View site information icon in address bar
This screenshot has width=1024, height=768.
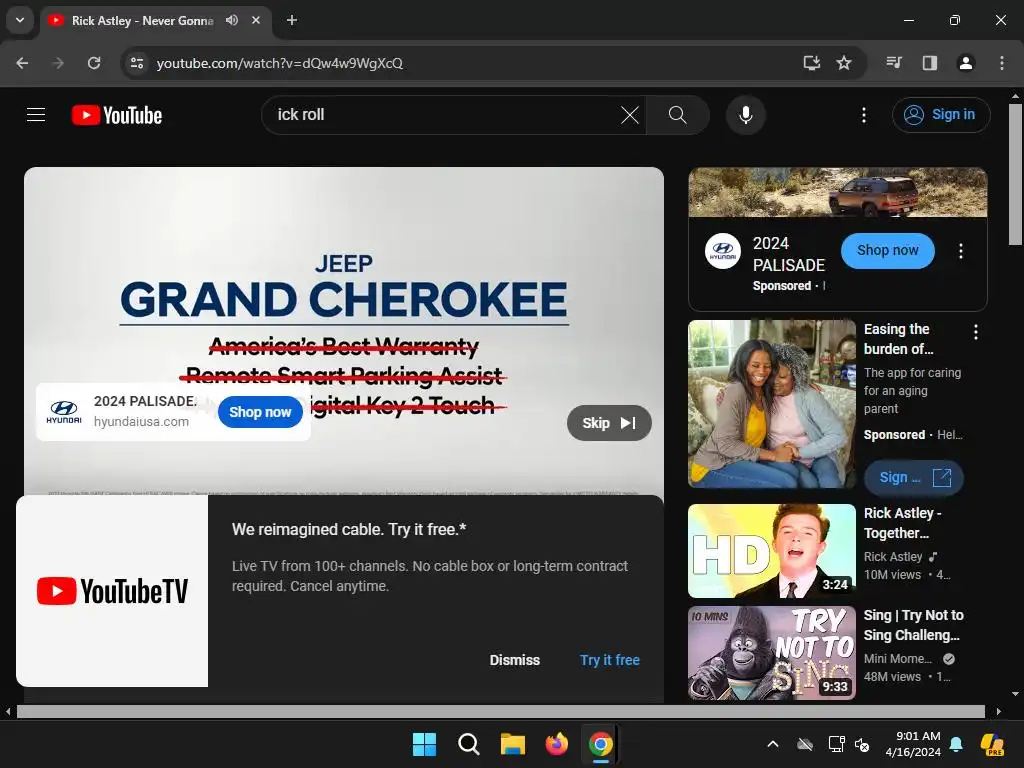tap(136, 63)
